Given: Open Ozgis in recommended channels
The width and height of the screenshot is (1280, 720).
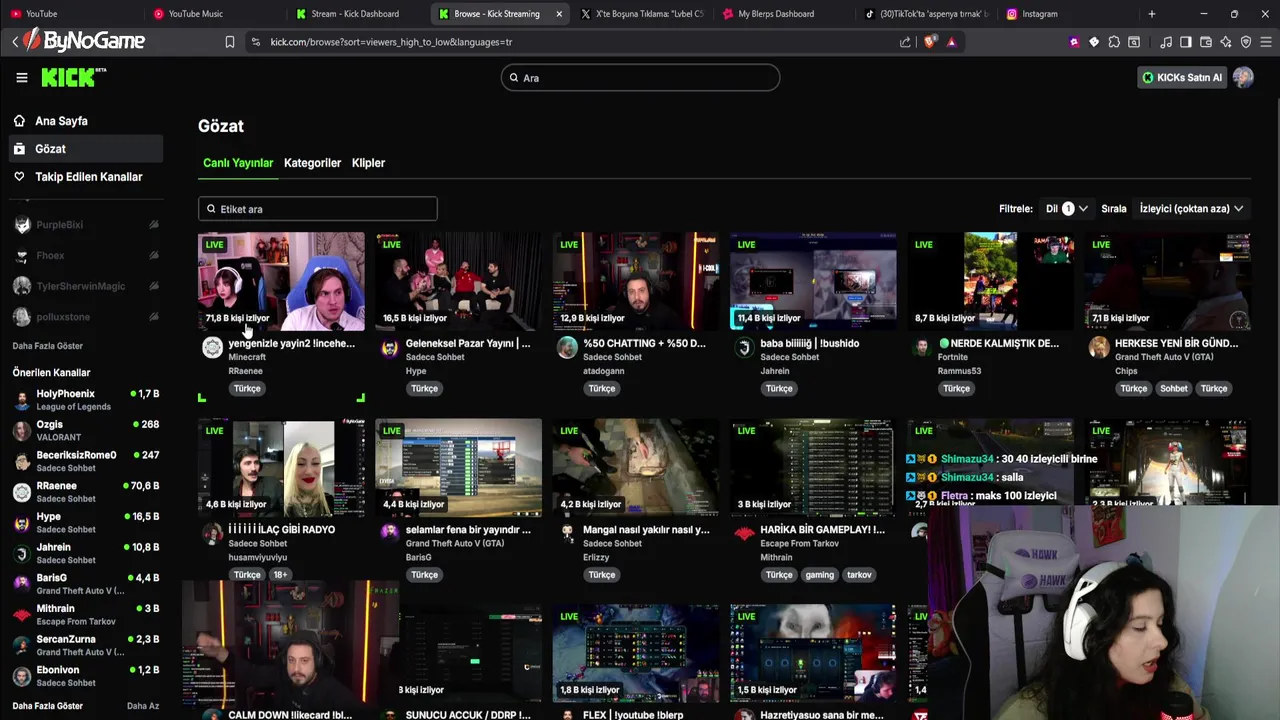Looking at the screenshot, I should [85, 431].
